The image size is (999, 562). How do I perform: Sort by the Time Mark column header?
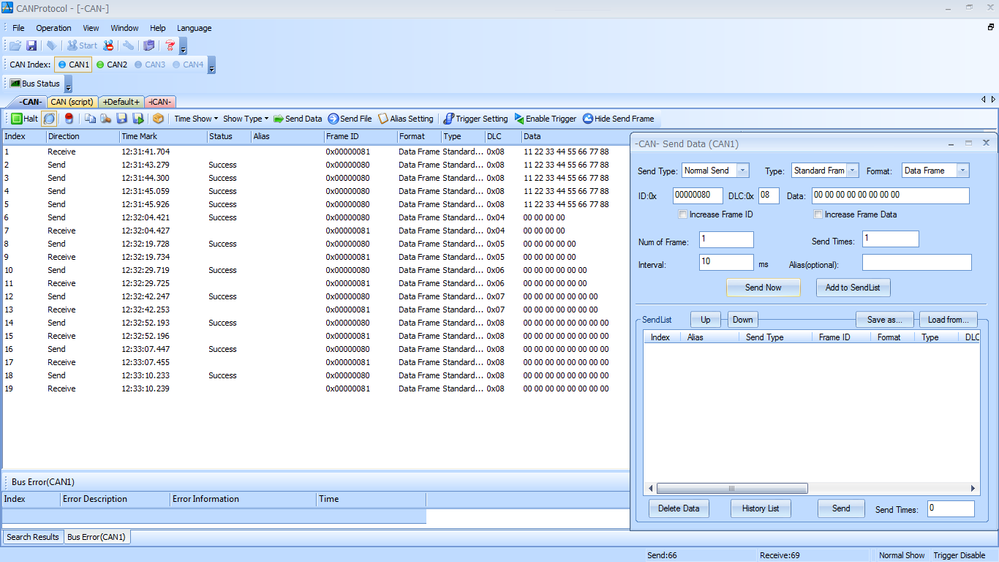(163, 136)
